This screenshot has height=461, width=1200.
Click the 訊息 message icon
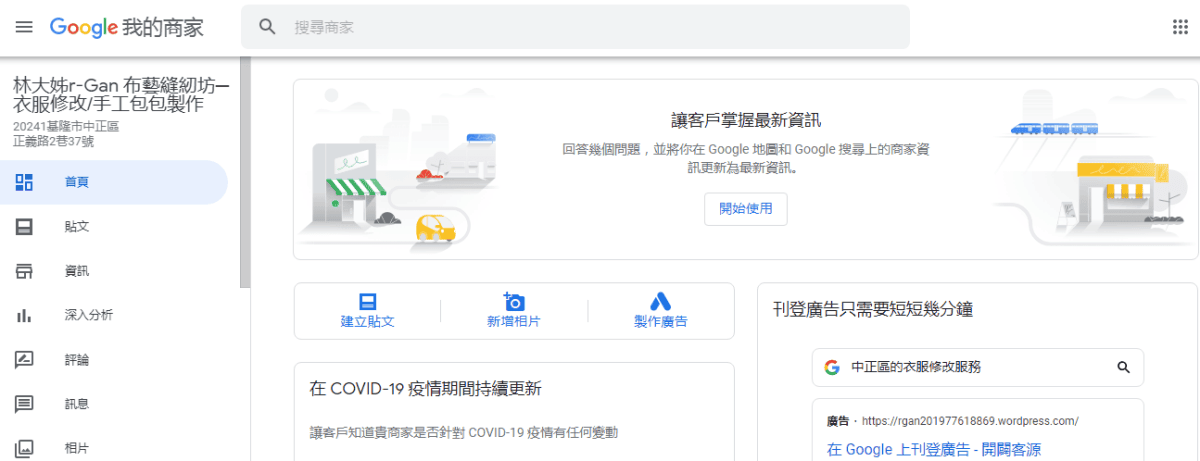(x=24, y=404)
